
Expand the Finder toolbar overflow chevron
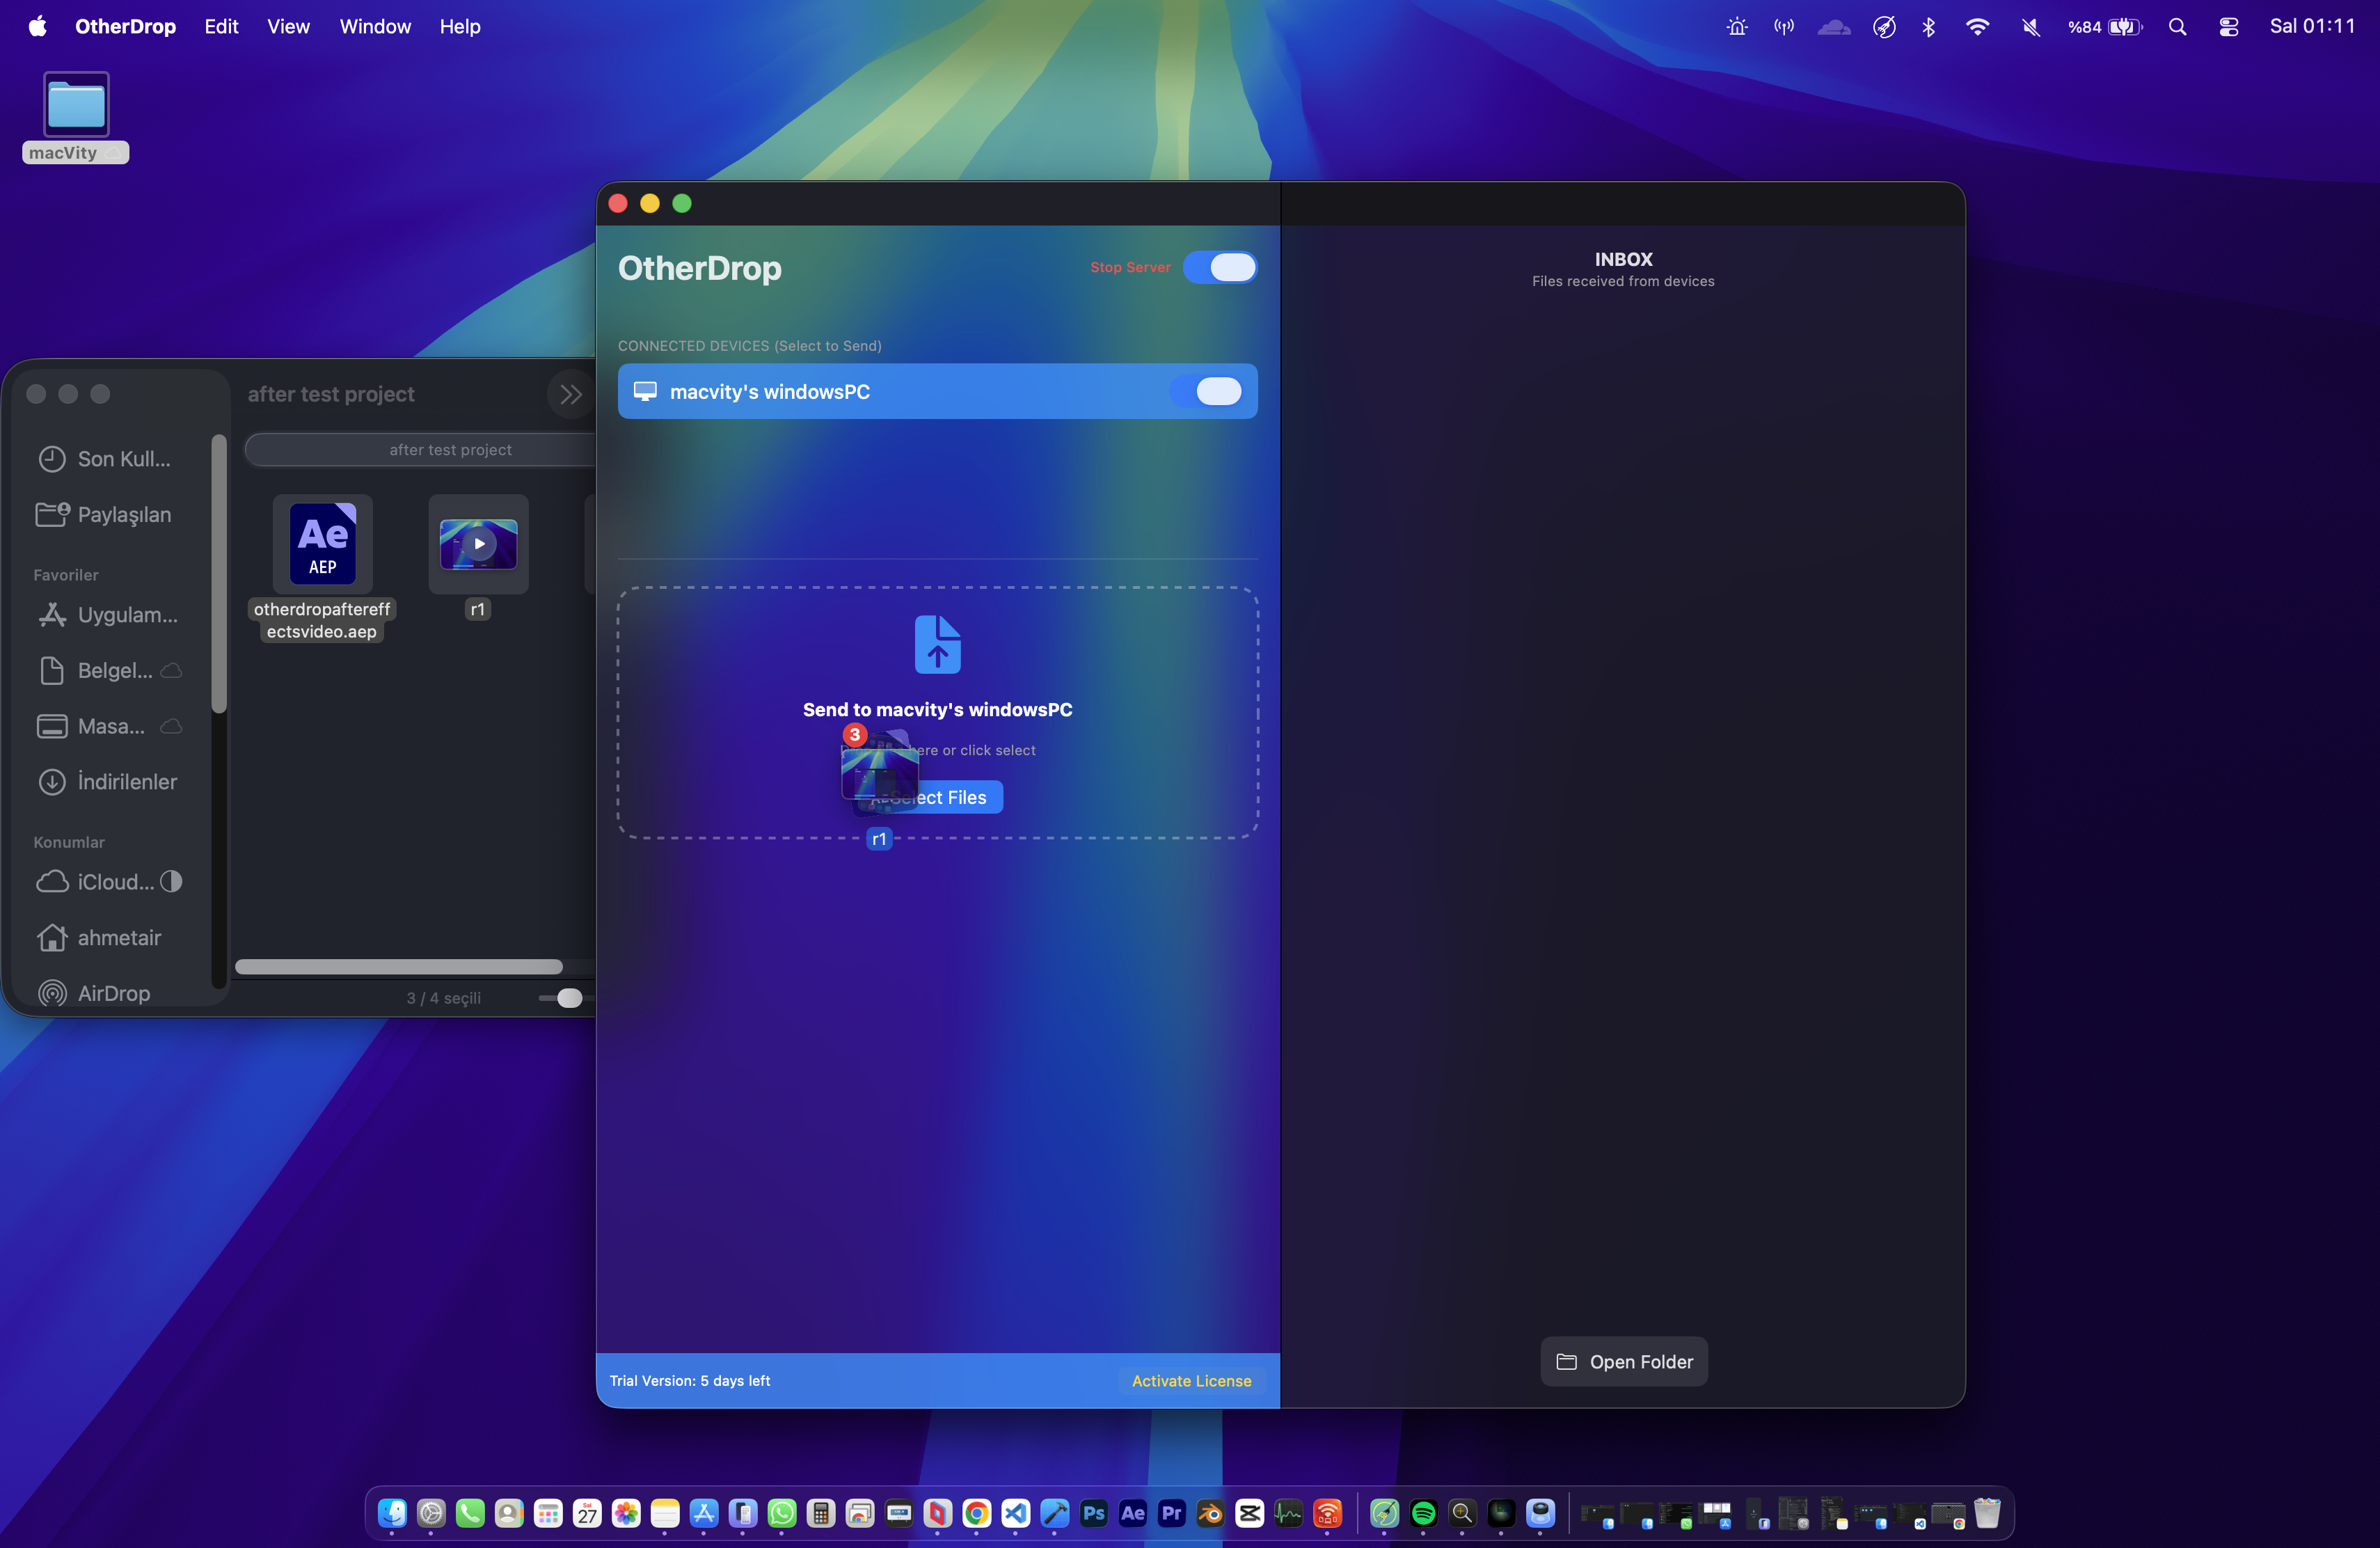tap(571, 394)
